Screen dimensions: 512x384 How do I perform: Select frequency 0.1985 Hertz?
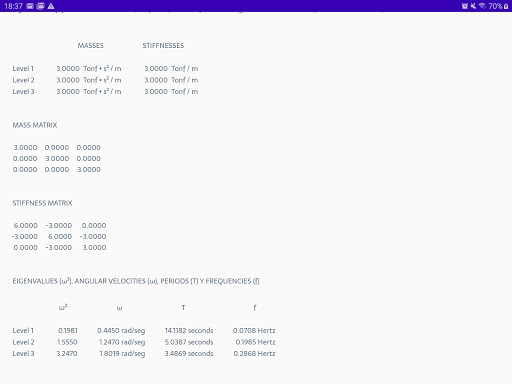255,342
